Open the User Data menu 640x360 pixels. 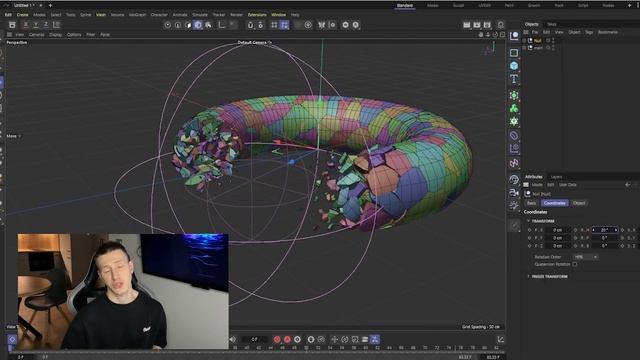click(x=568, y=185)
